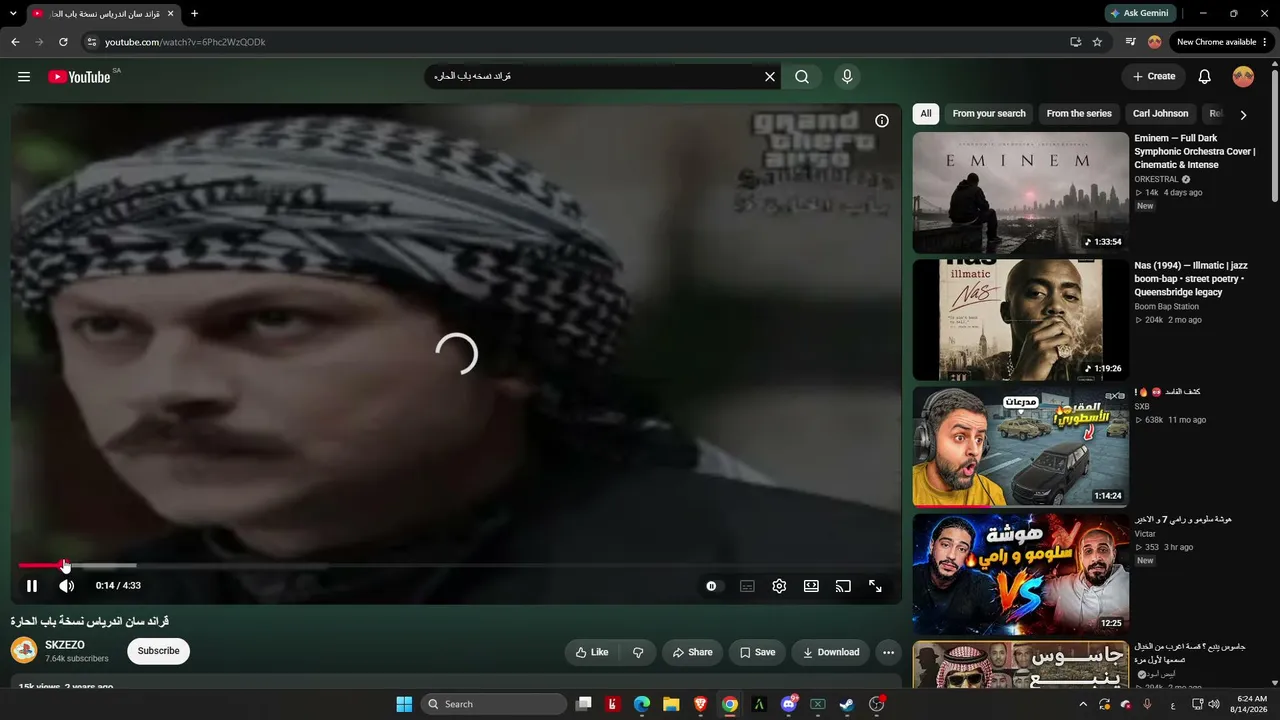Reload the page

pyautogui.click(x=63, y=42)
